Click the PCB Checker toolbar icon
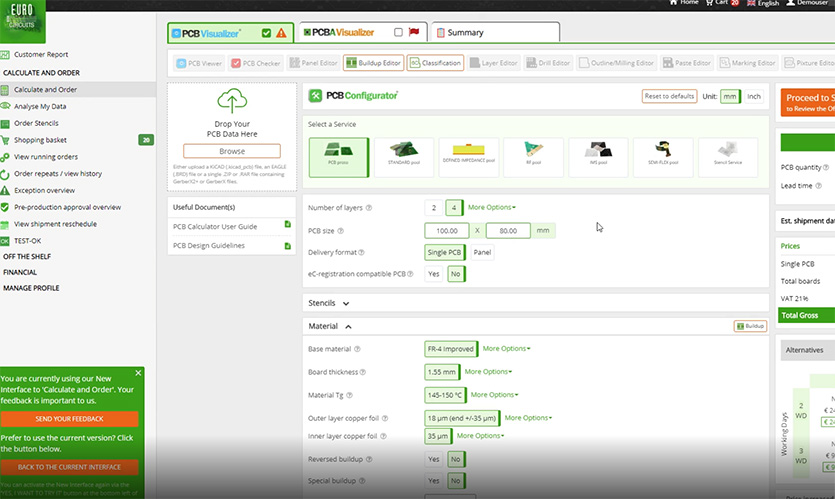This screenshot has height=499, width=835. point(256,63)
